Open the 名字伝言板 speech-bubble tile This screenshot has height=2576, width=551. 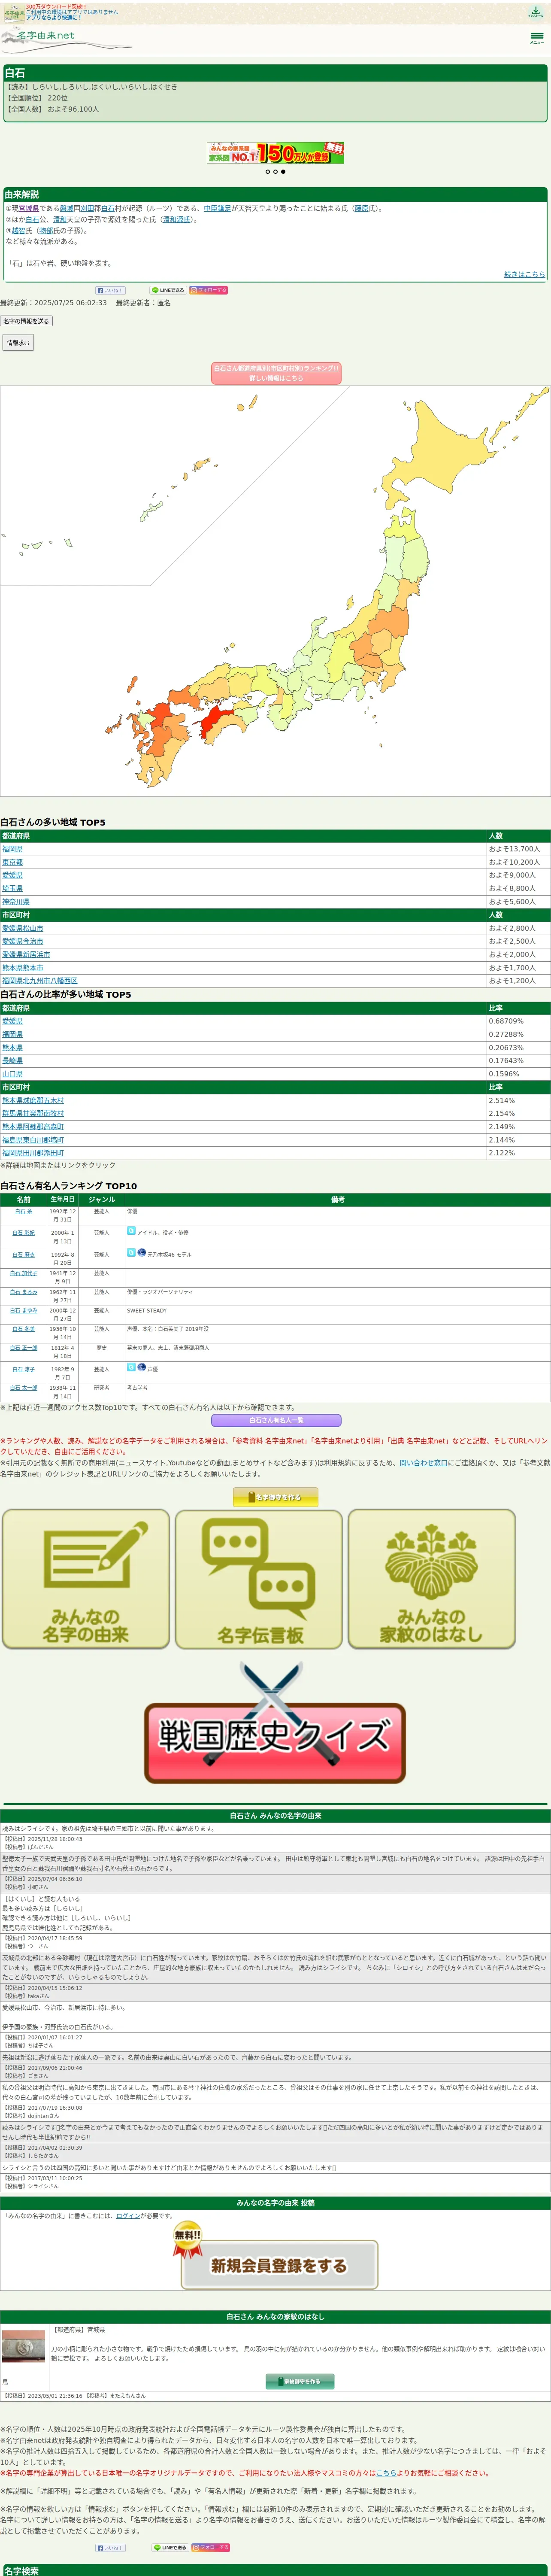(259, 1579)
